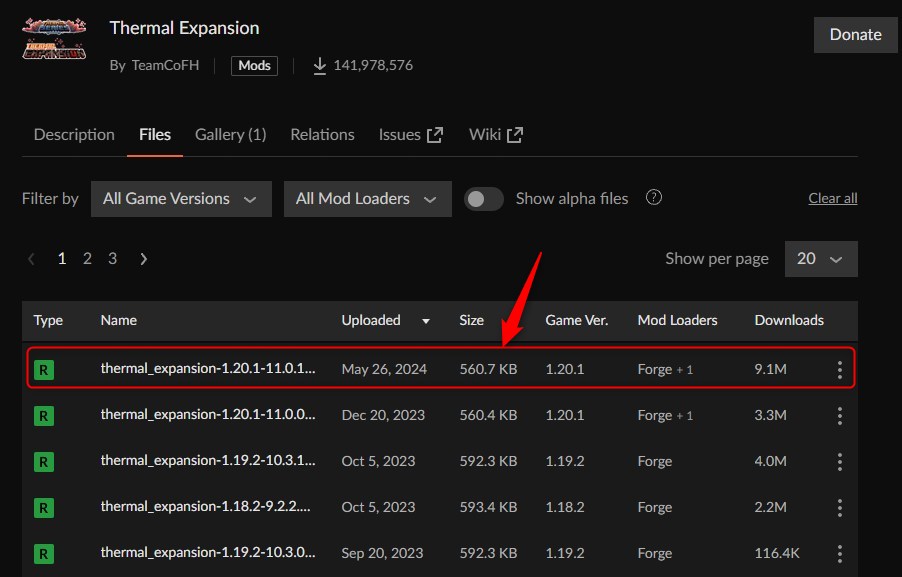Open the TeamCoFH author link
This screenshot has height=577, width=902.
point(165,65)
